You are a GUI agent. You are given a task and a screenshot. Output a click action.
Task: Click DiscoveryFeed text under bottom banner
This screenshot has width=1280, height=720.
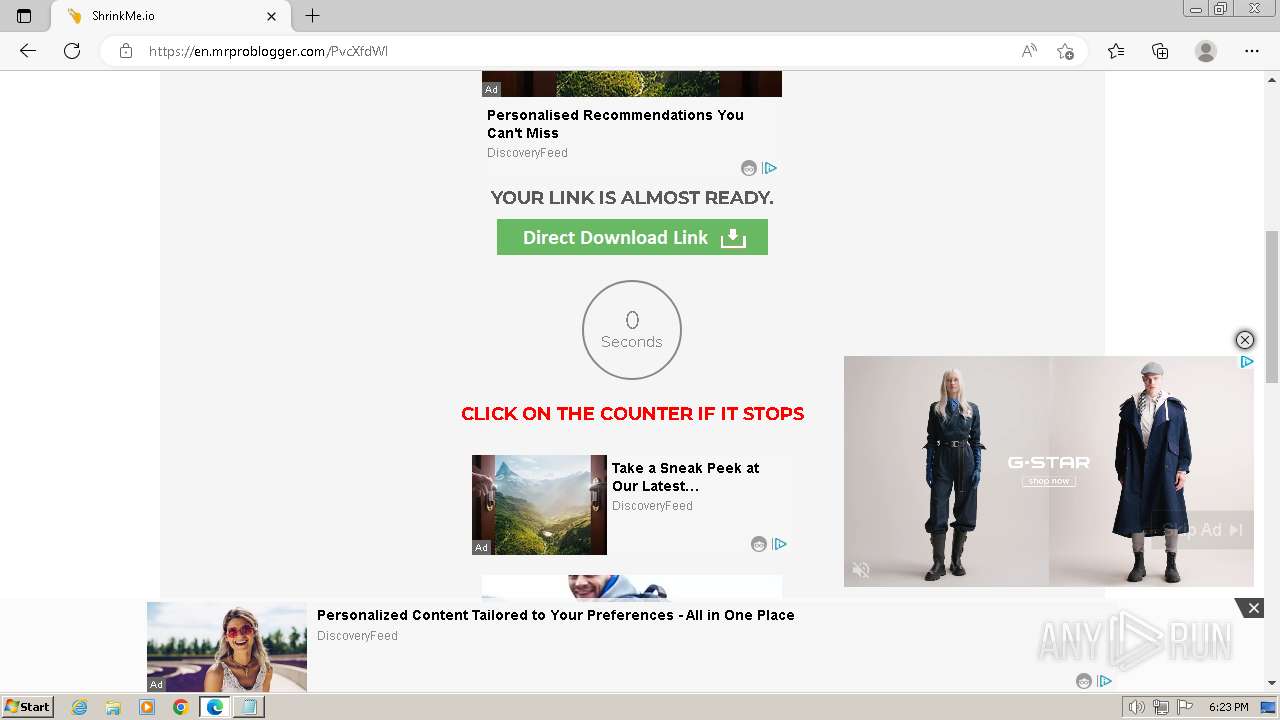click(x=357, y=636)
